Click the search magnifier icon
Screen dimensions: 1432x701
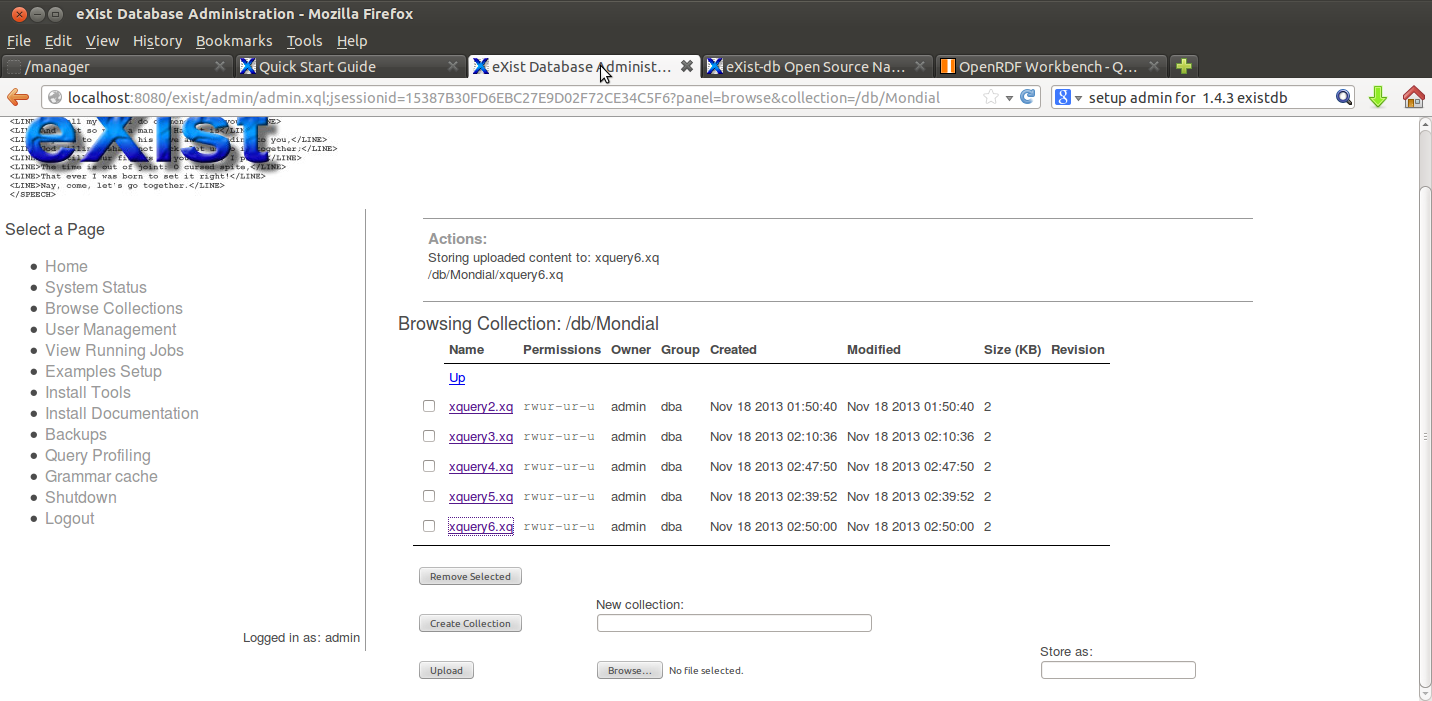pyautogui.click(x=1345, y=97)
